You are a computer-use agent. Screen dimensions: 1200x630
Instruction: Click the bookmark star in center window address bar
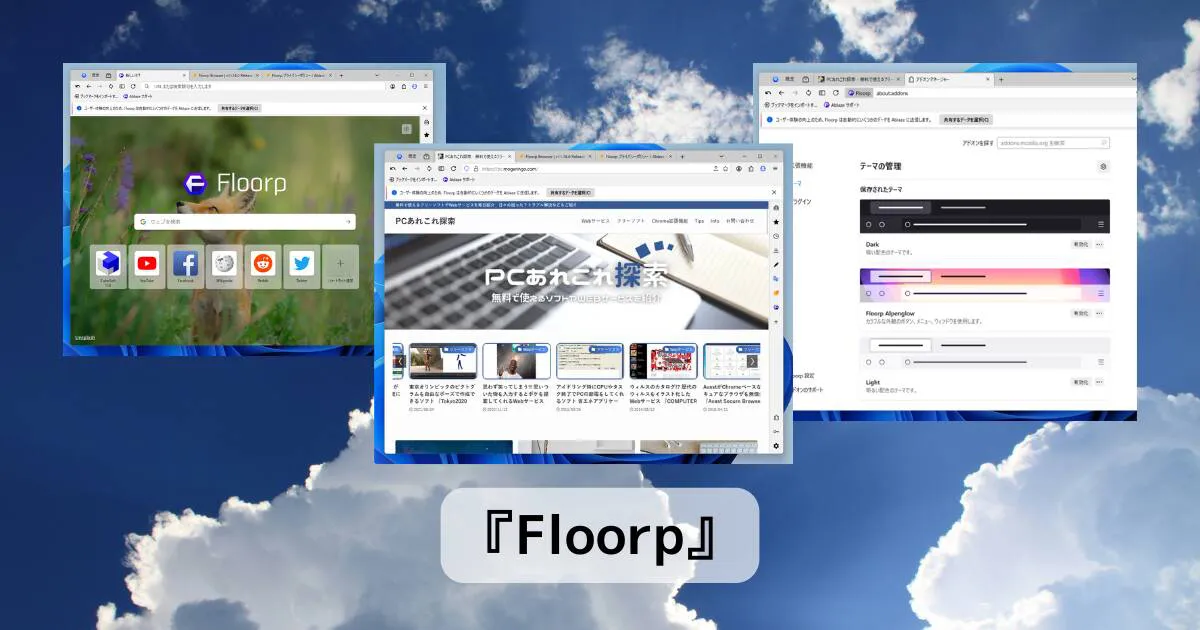[725, 169]
